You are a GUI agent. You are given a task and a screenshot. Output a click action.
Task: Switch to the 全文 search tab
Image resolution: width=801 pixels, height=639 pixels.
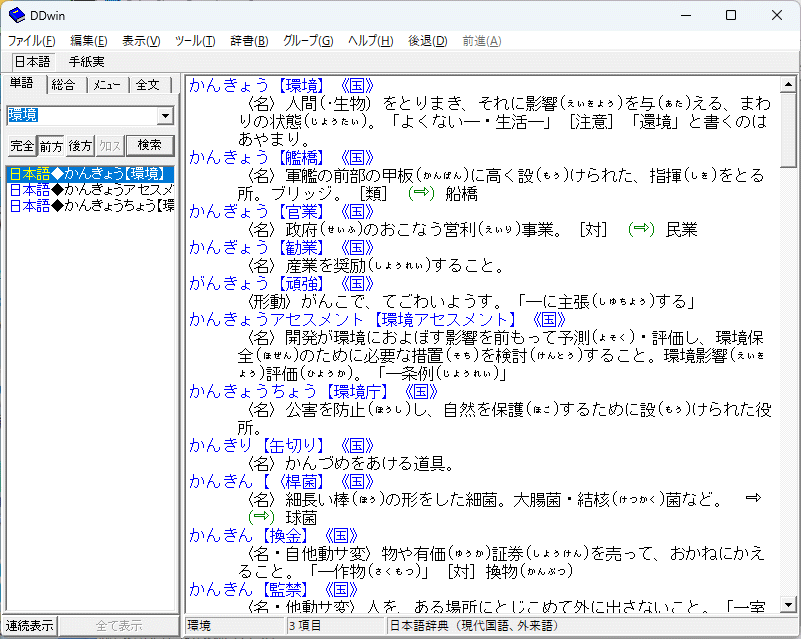(x=148, y=85)
